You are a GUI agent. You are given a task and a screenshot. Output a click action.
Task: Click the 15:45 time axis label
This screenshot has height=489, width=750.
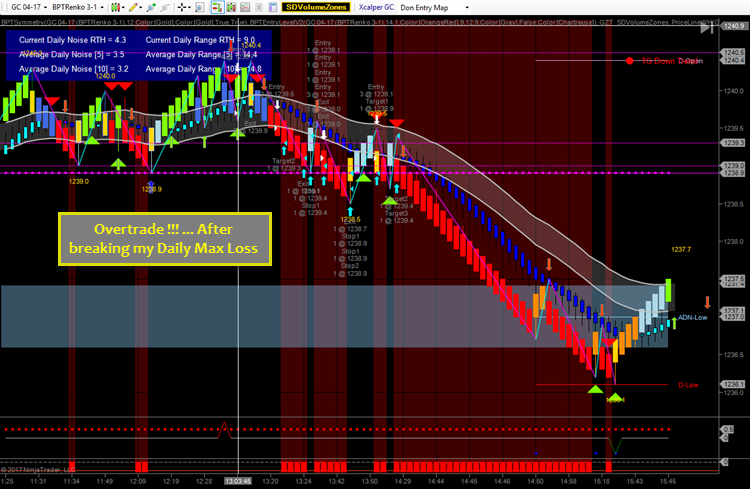[668, 481]
